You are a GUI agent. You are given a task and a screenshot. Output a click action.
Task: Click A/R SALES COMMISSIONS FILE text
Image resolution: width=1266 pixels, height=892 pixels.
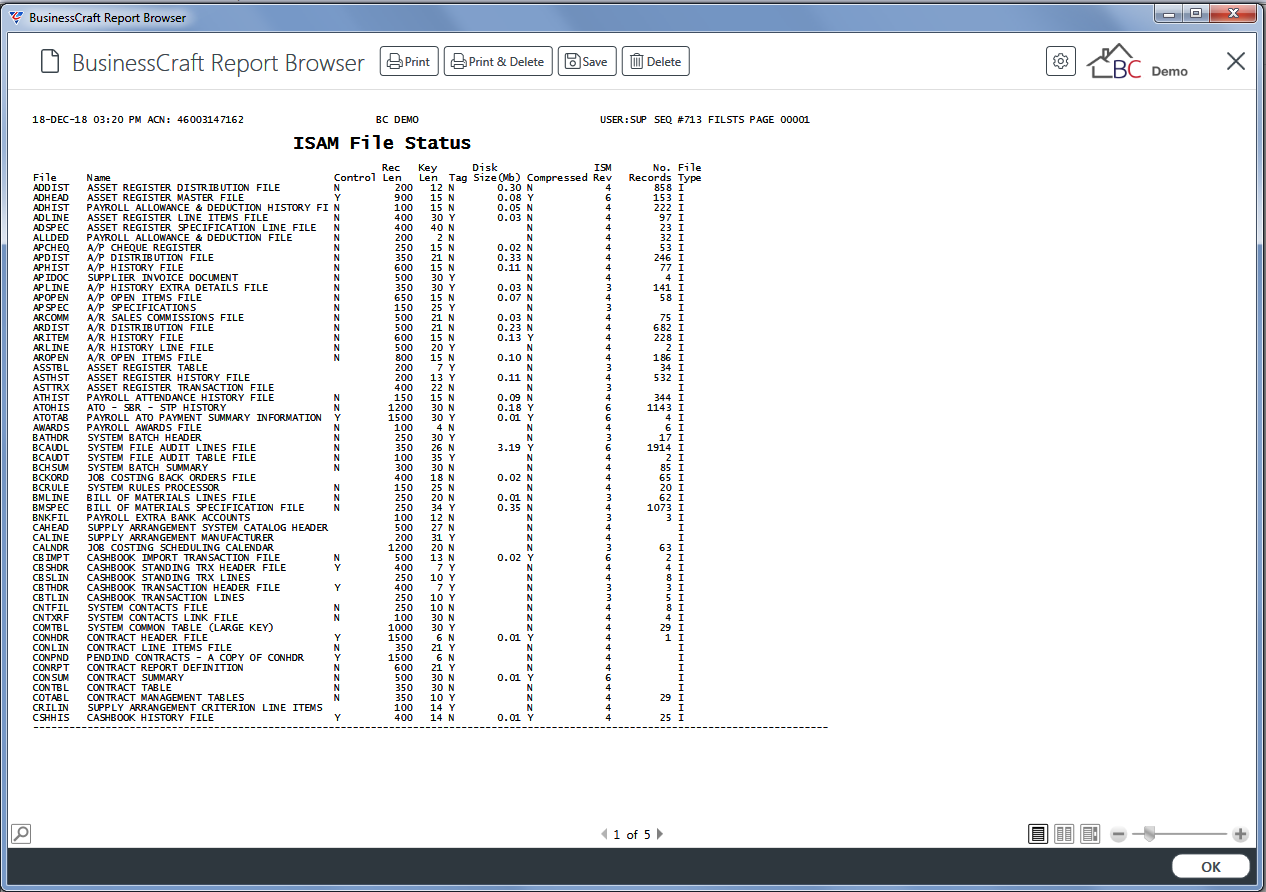pyautogui.click(x=165, y=318)
